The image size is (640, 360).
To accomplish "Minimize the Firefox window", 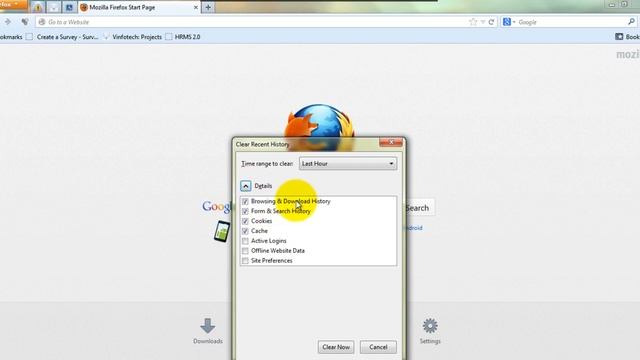I will pyautogui.click(x=611, y=4).
